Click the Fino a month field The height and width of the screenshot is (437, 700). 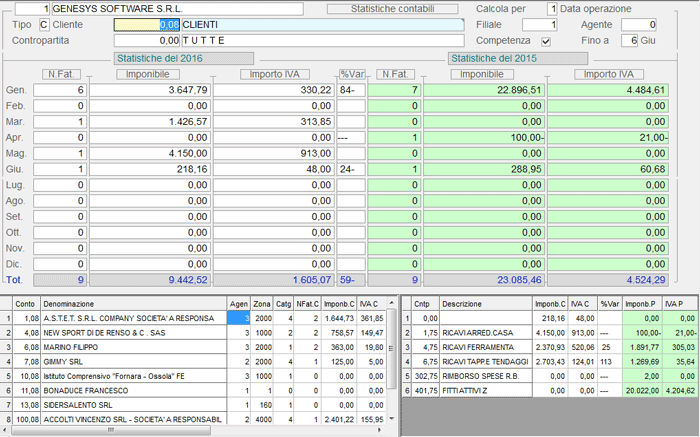[629, 41]
